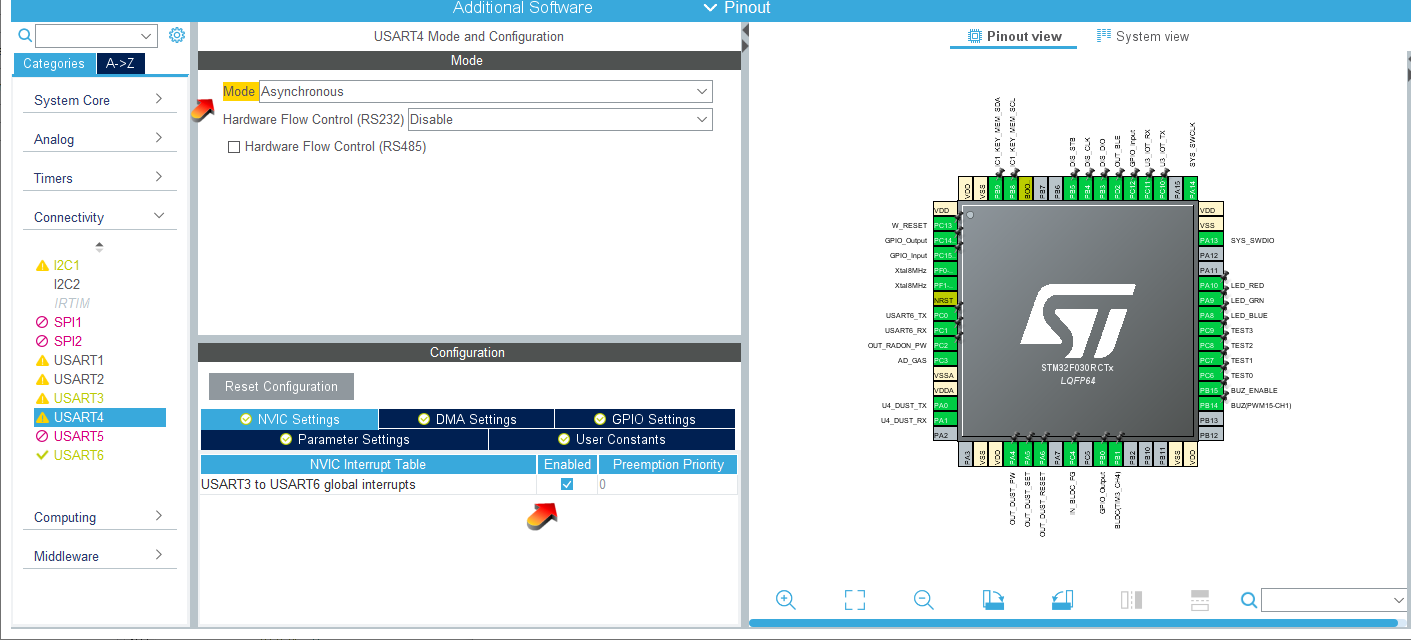Open the DMA Settings tab
The width and height of the screenshot is (1411, 640).
[x=467, y=419]
